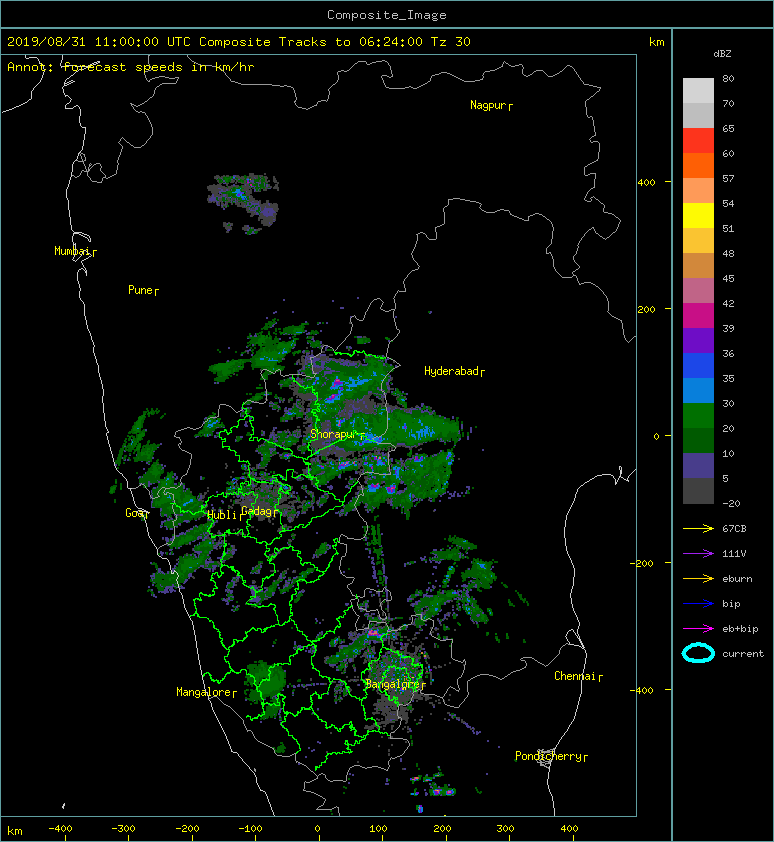
Task: Click the 65 dBZ red color swatch
Action: click(x=698, y=141)
